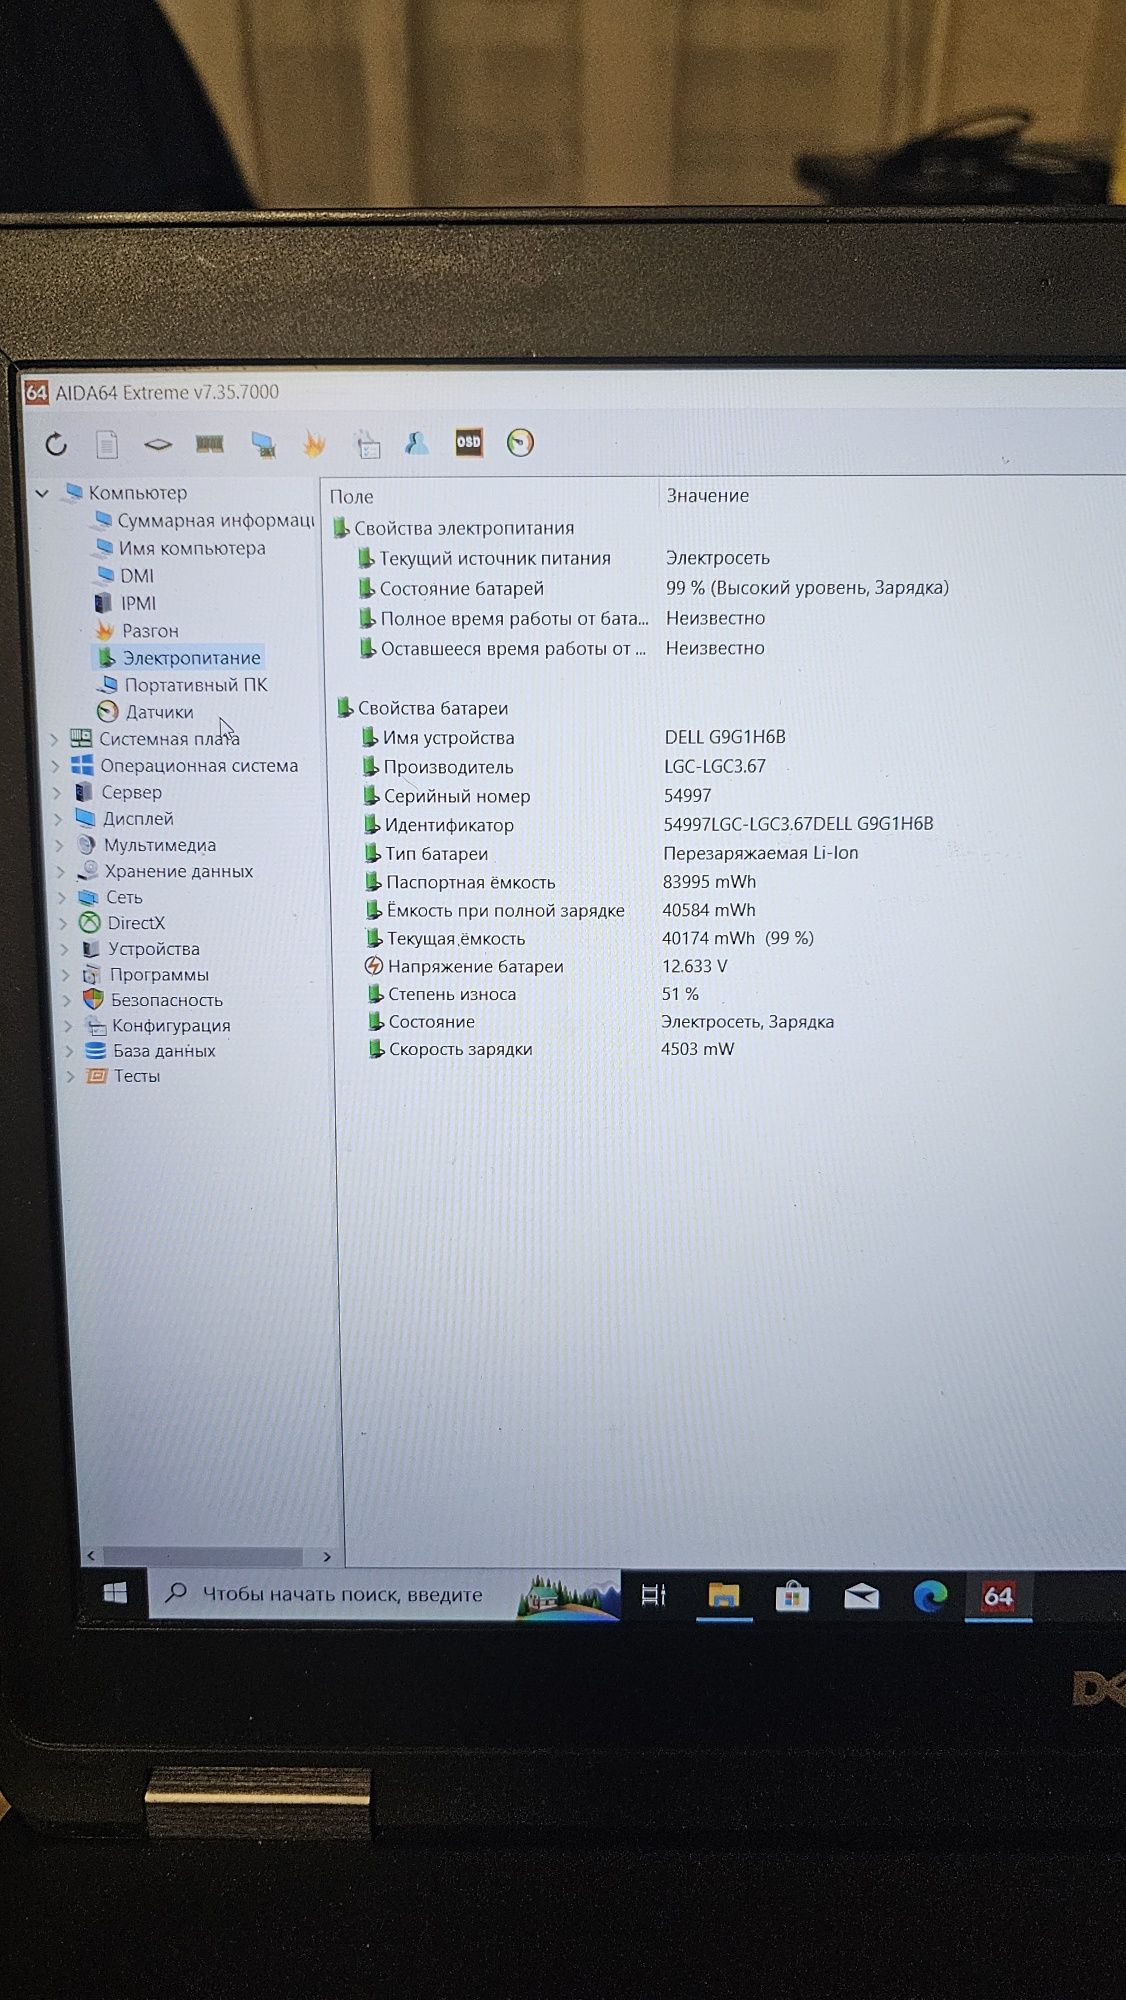This screenshot has width=1126, height=2000.
Task: Open the Windows Start menu
Action: tap(115, 1593)
